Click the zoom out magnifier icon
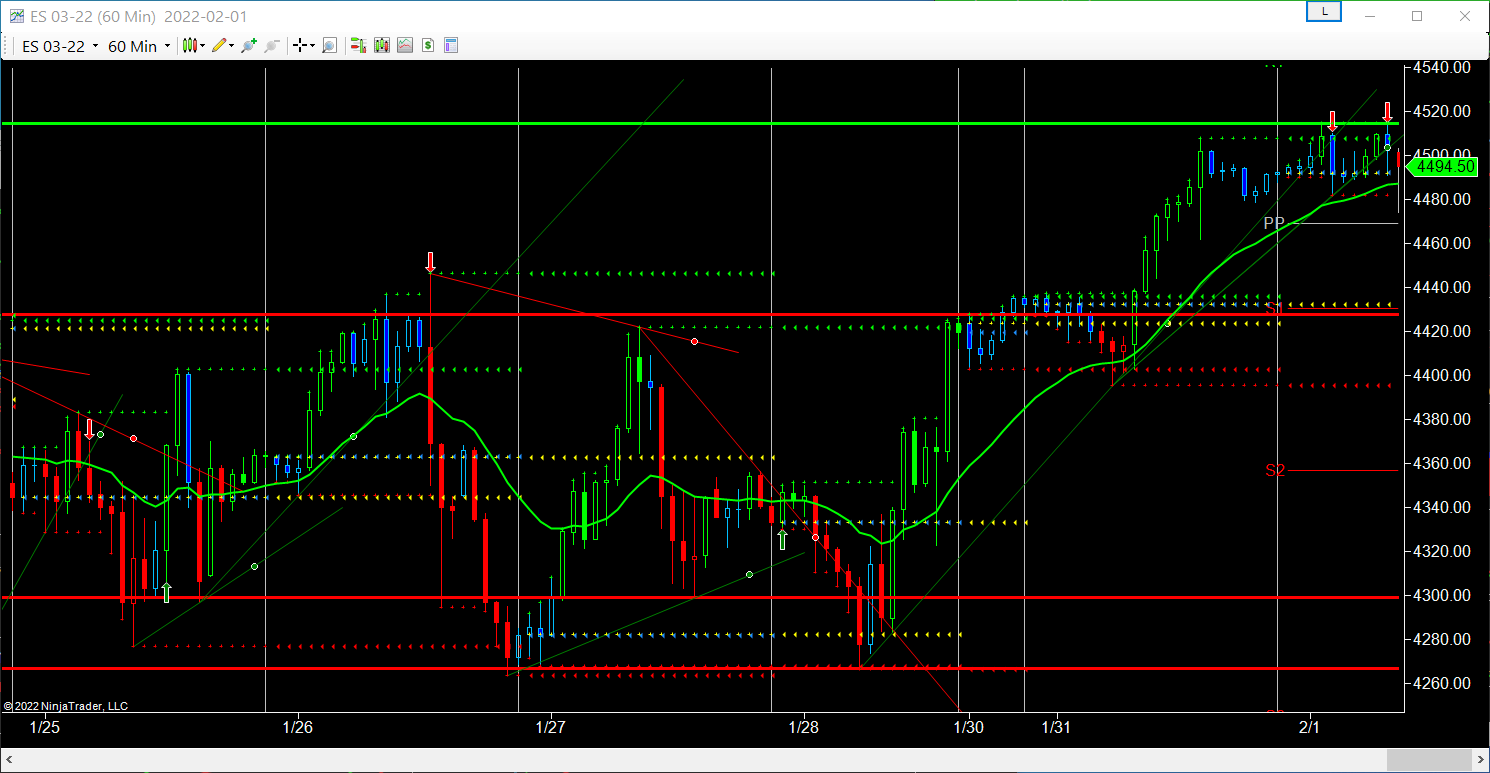The width and height of the screenshot is (1490, 773). (271, 45)
